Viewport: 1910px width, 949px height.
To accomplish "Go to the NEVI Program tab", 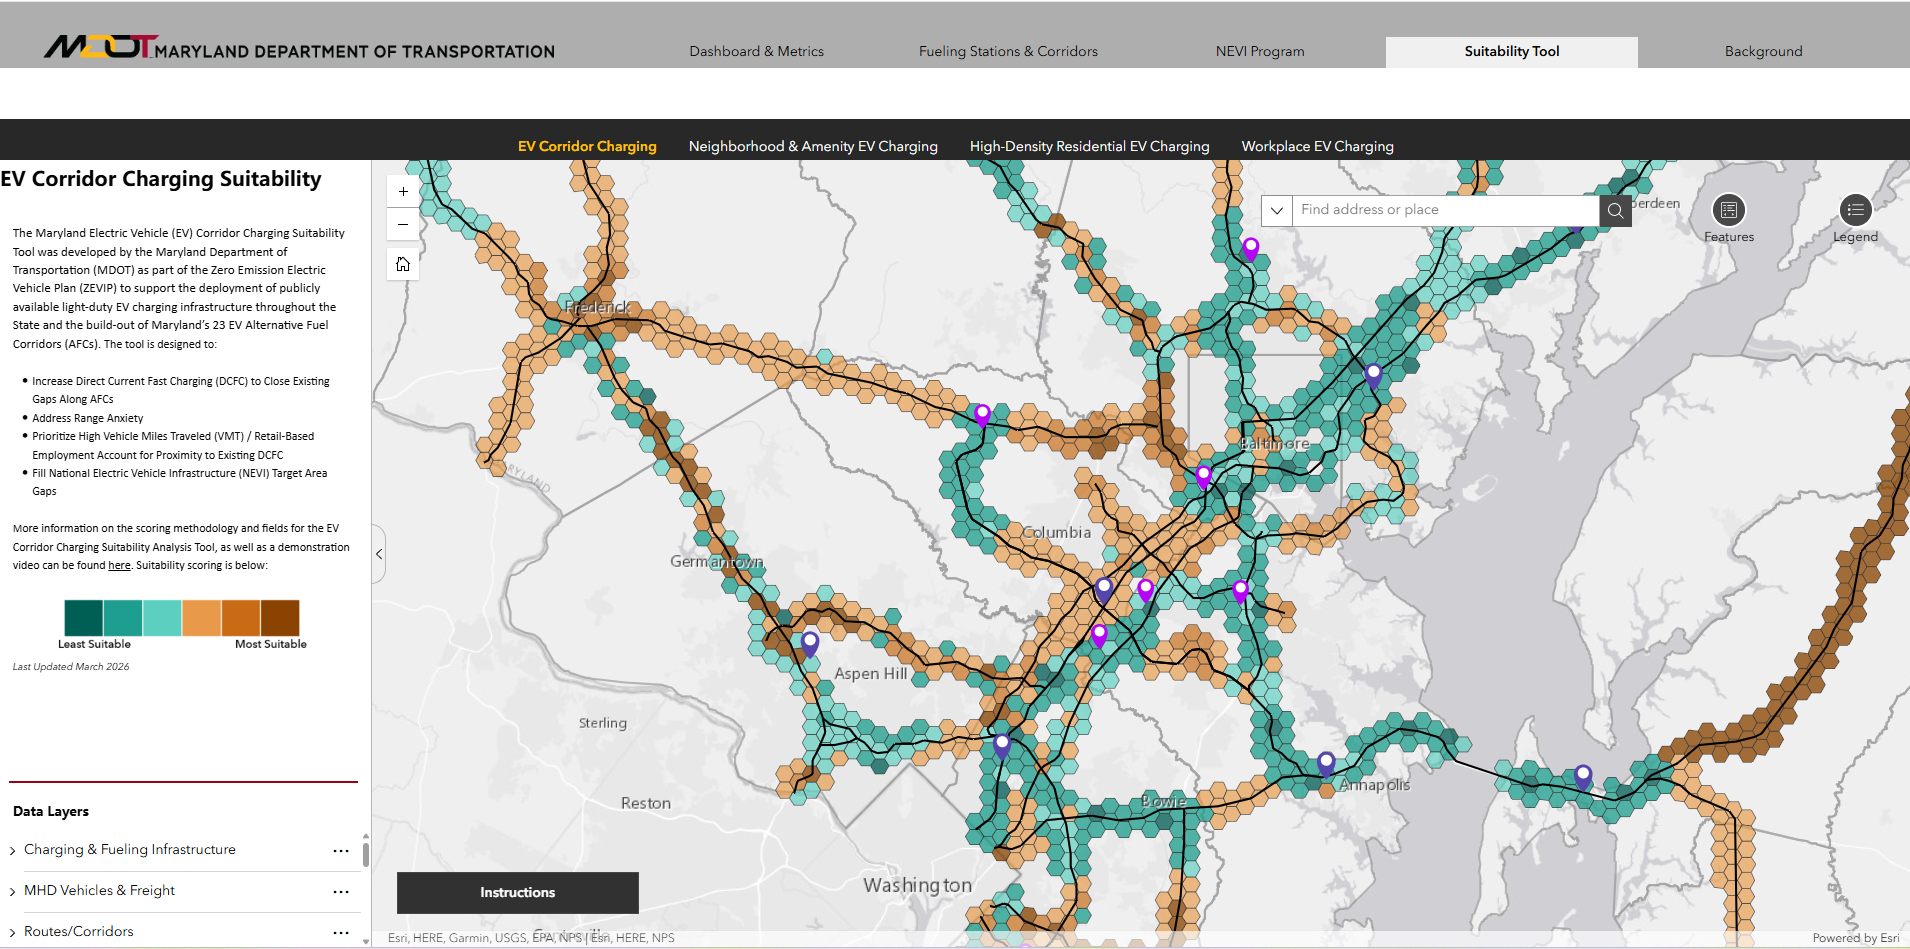I will (1260, 51).
